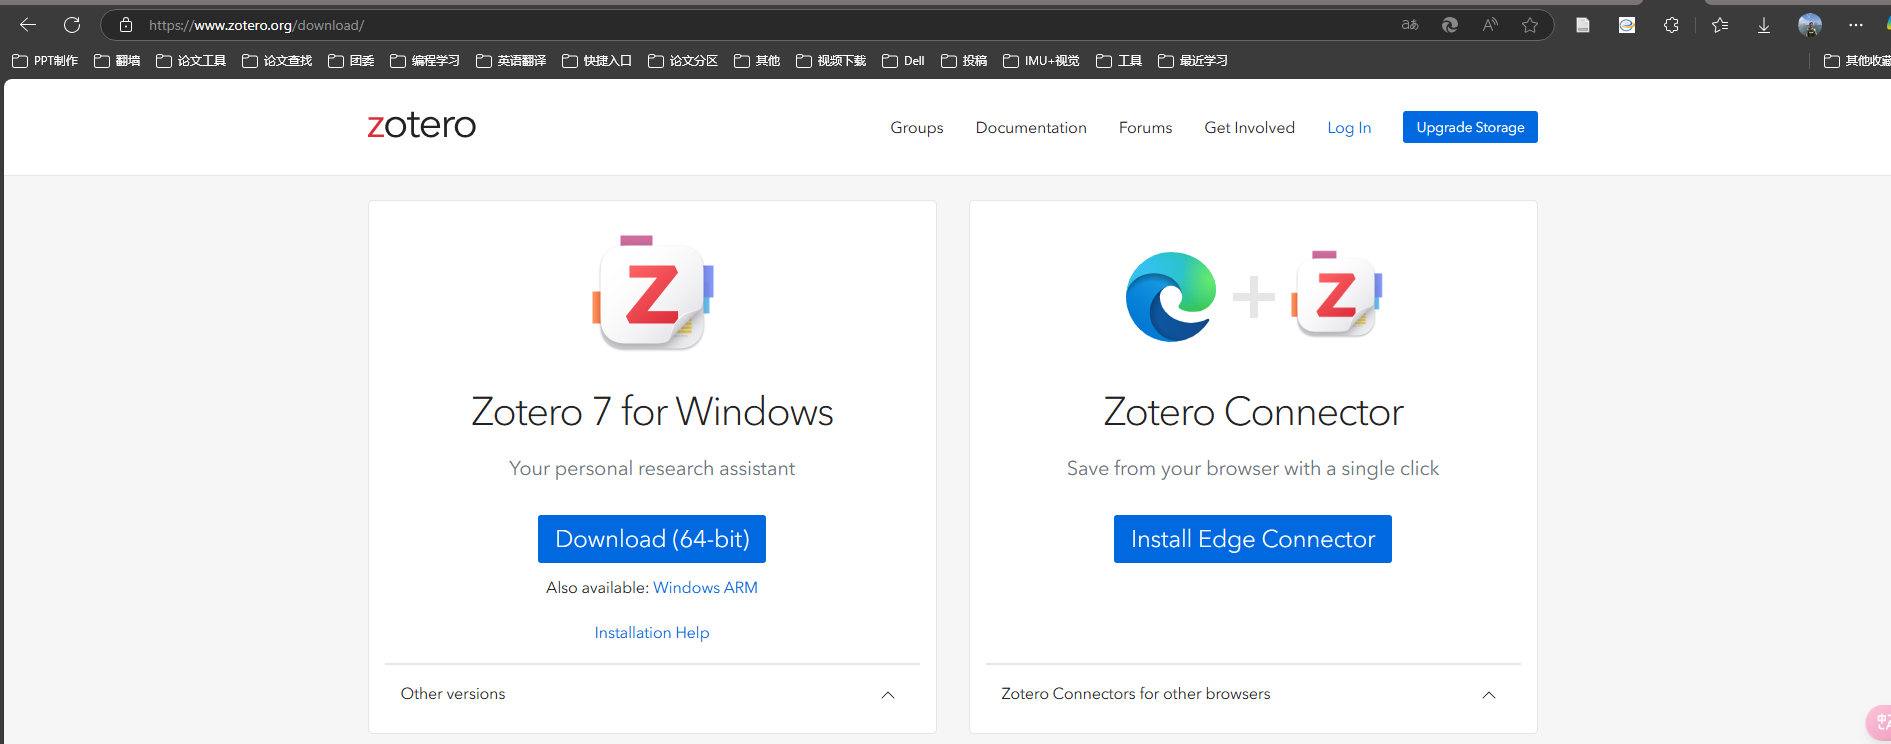Screen dimensions: 1891x744
Task: Open the browser downloads icon
Action: [1764, 25]
